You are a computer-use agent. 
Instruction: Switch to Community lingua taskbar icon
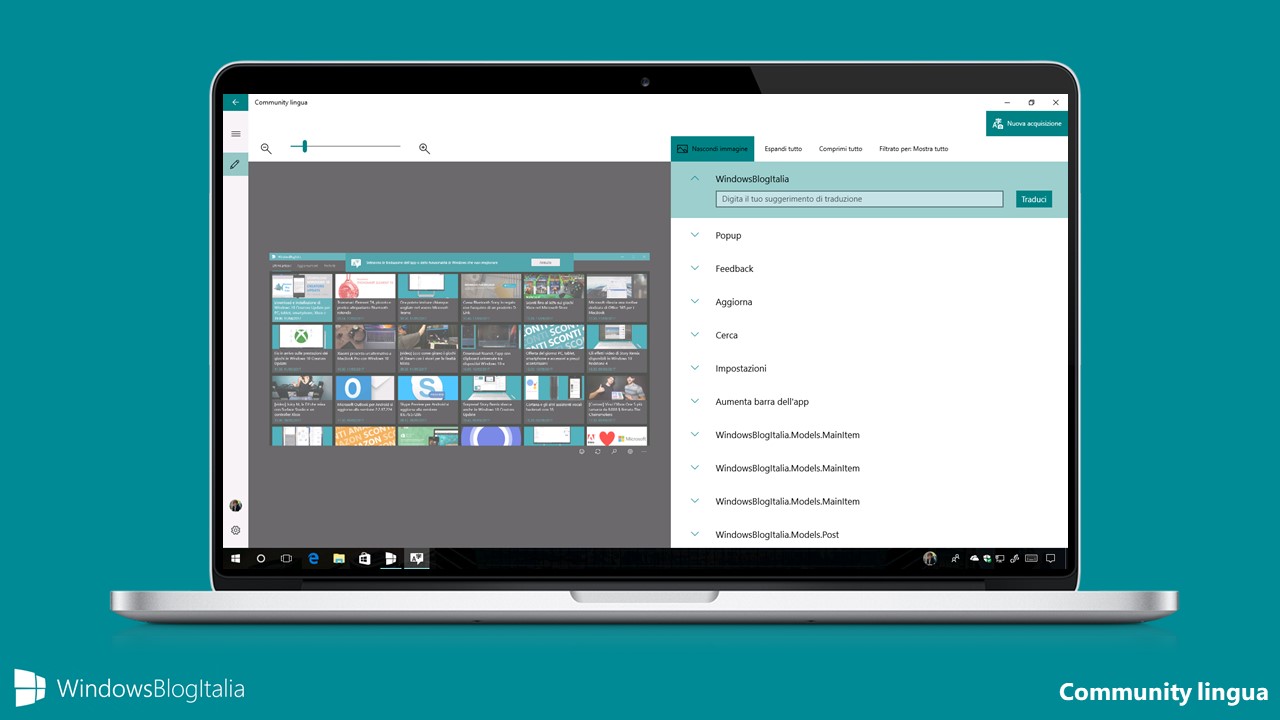(x=416, y=558)
